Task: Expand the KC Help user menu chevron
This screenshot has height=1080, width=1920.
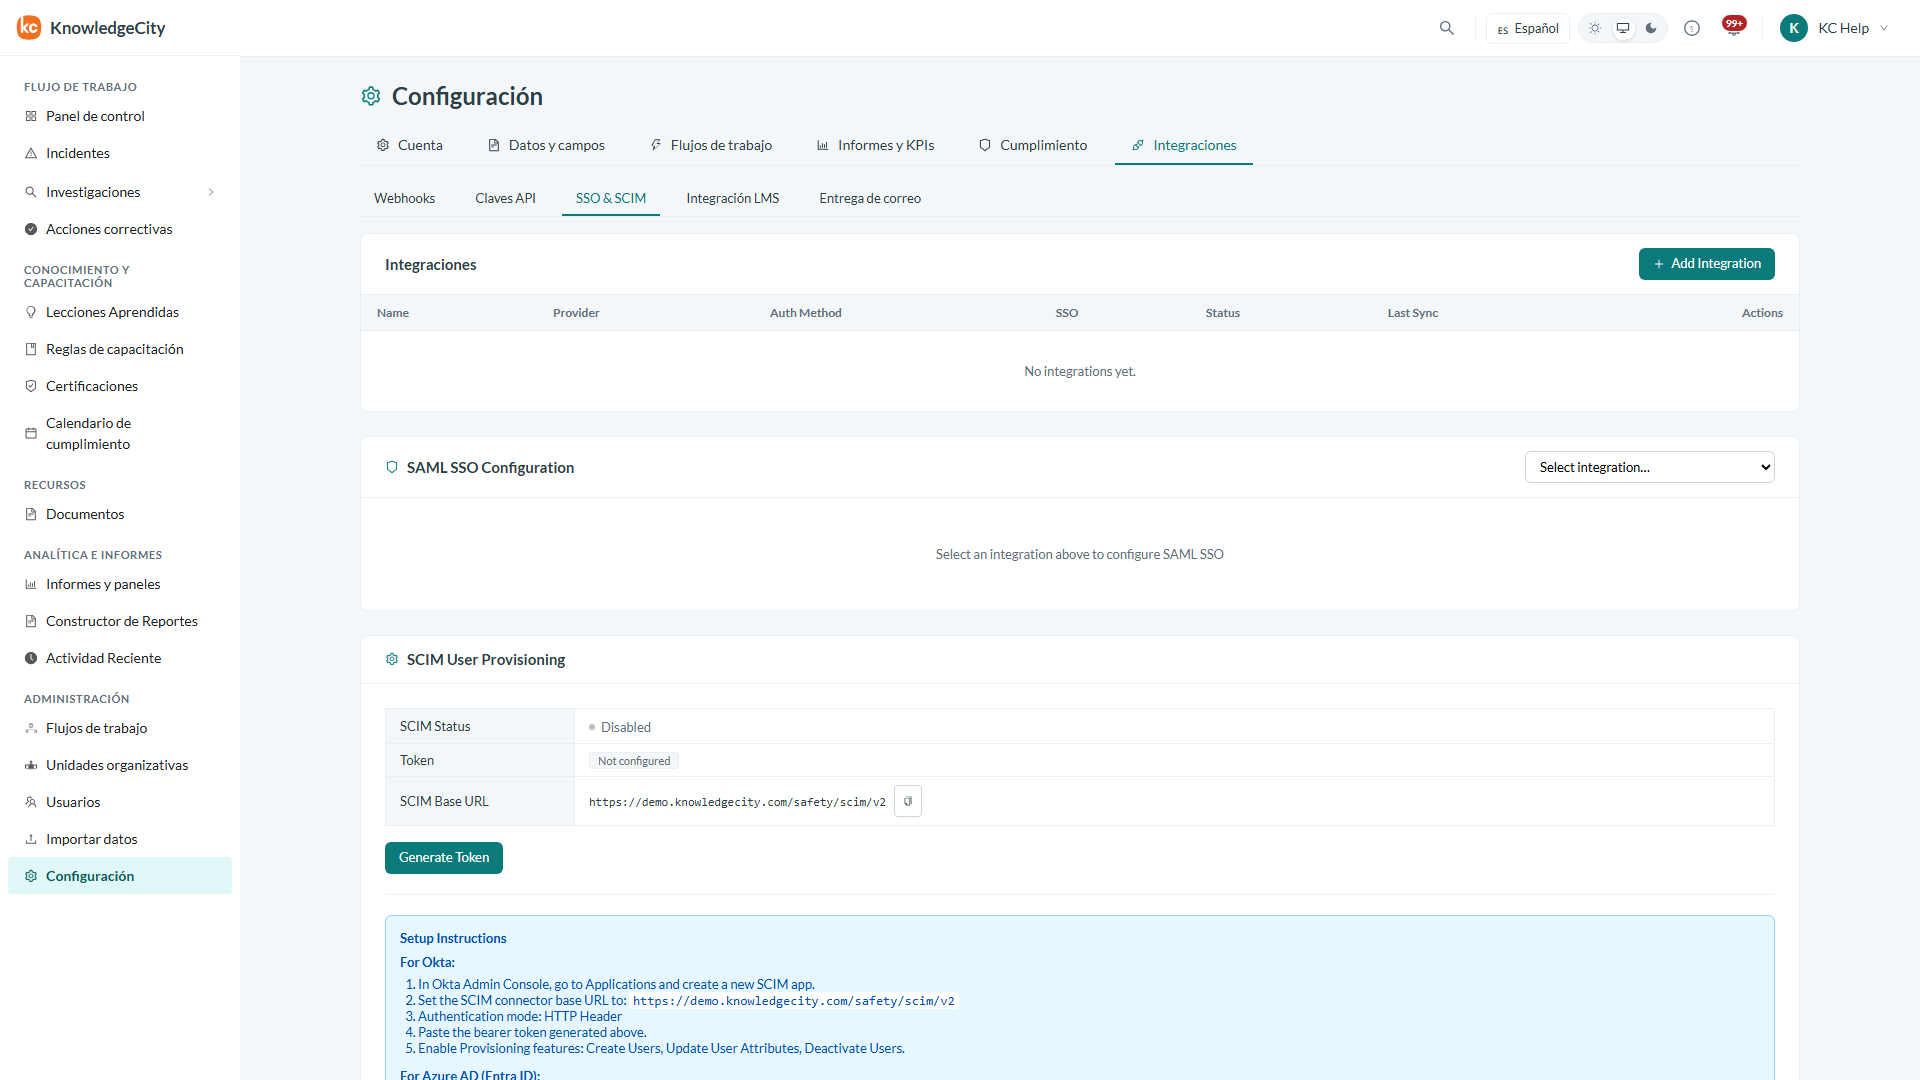Action: [x=1884, y=28]
